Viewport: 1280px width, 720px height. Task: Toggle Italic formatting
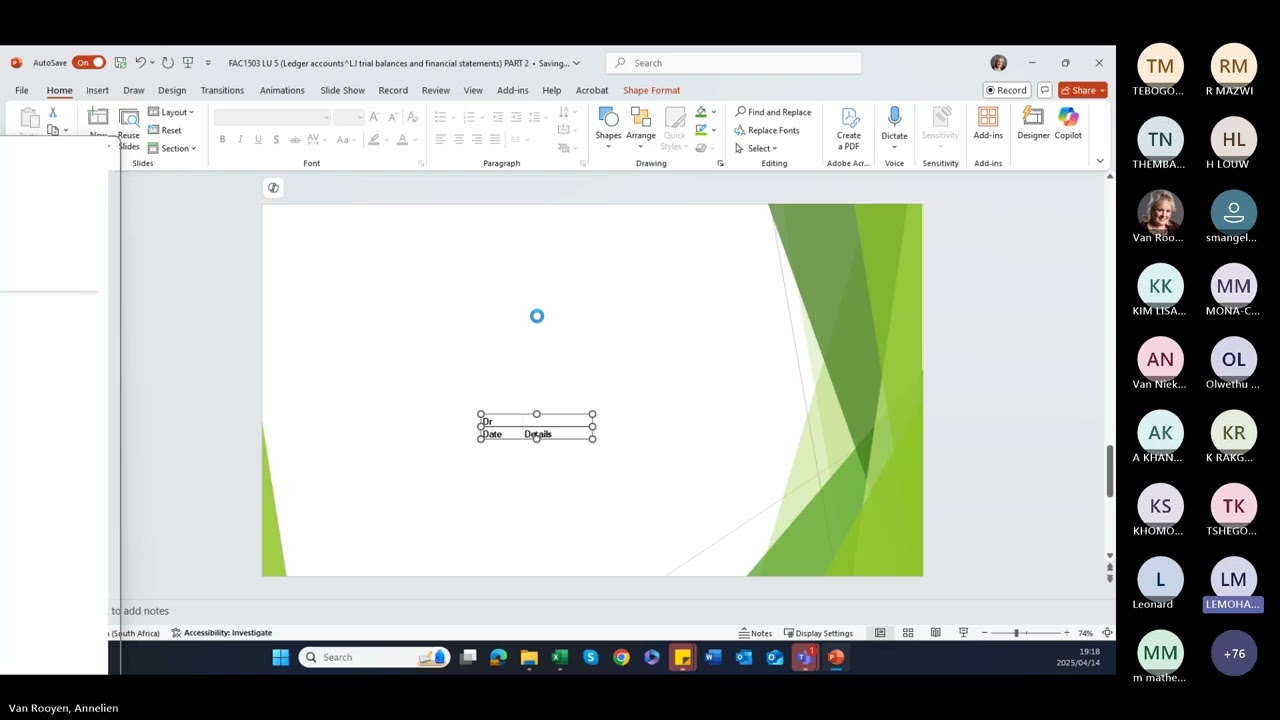(x=240, y=139)
